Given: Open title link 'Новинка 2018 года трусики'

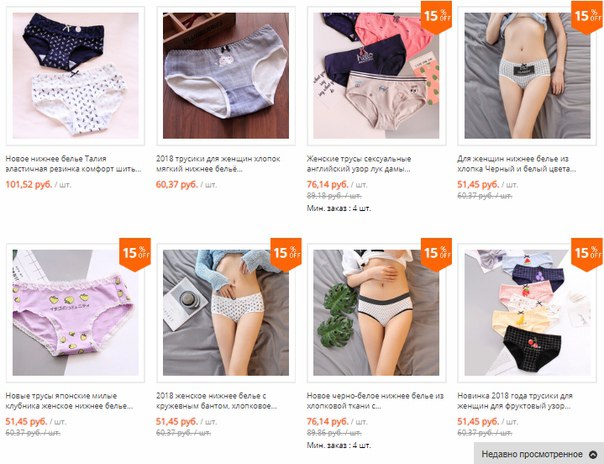Looking at the screenshot, I should 515,401.
